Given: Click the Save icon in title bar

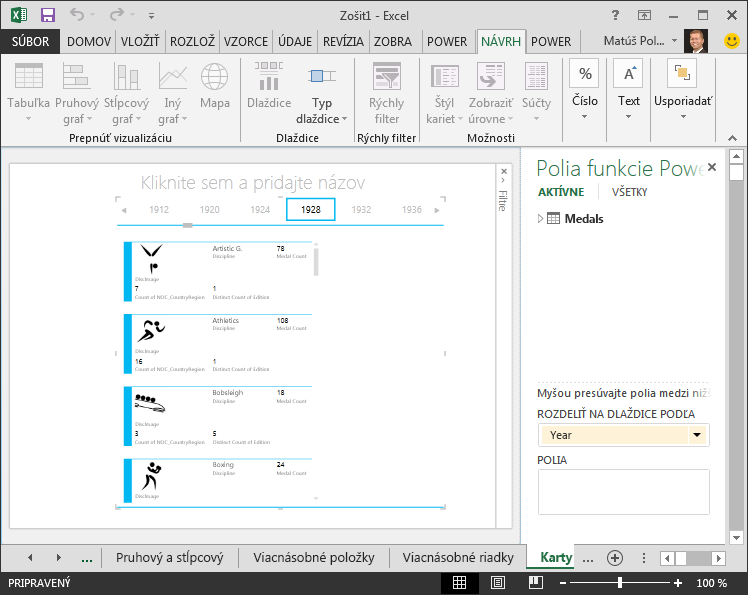Looking at the screenshot, I should click(x=48, y=15).
